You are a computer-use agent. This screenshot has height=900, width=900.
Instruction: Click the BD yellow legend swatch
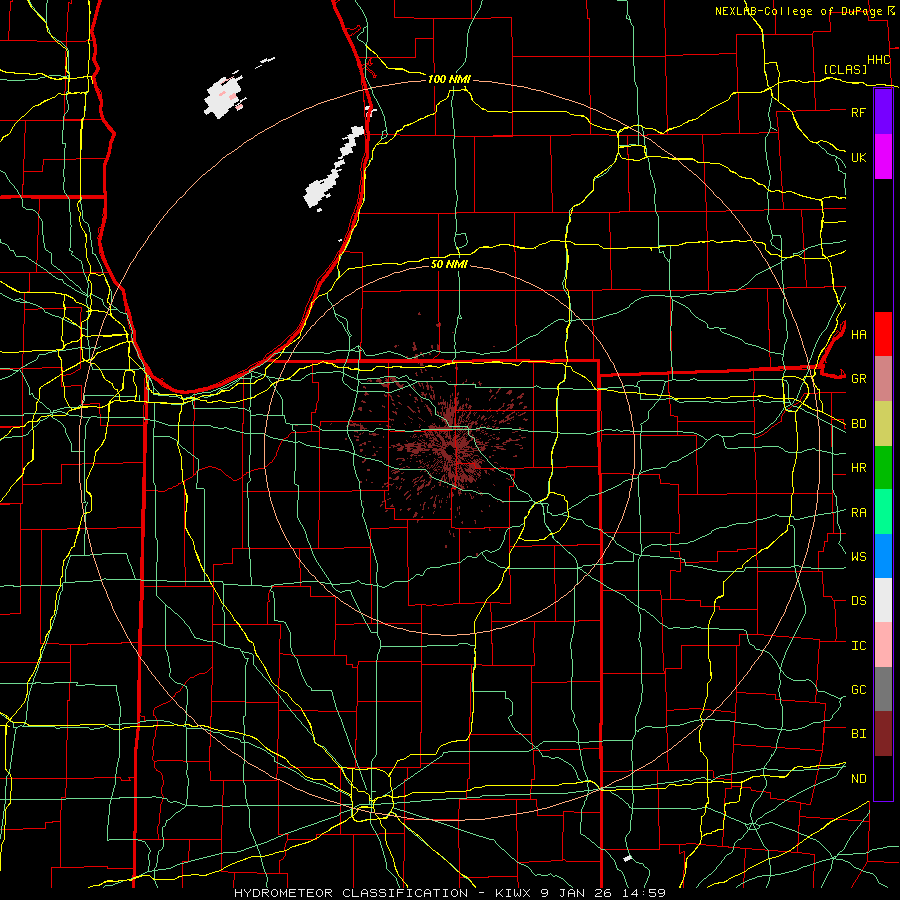tap(883, 424)
